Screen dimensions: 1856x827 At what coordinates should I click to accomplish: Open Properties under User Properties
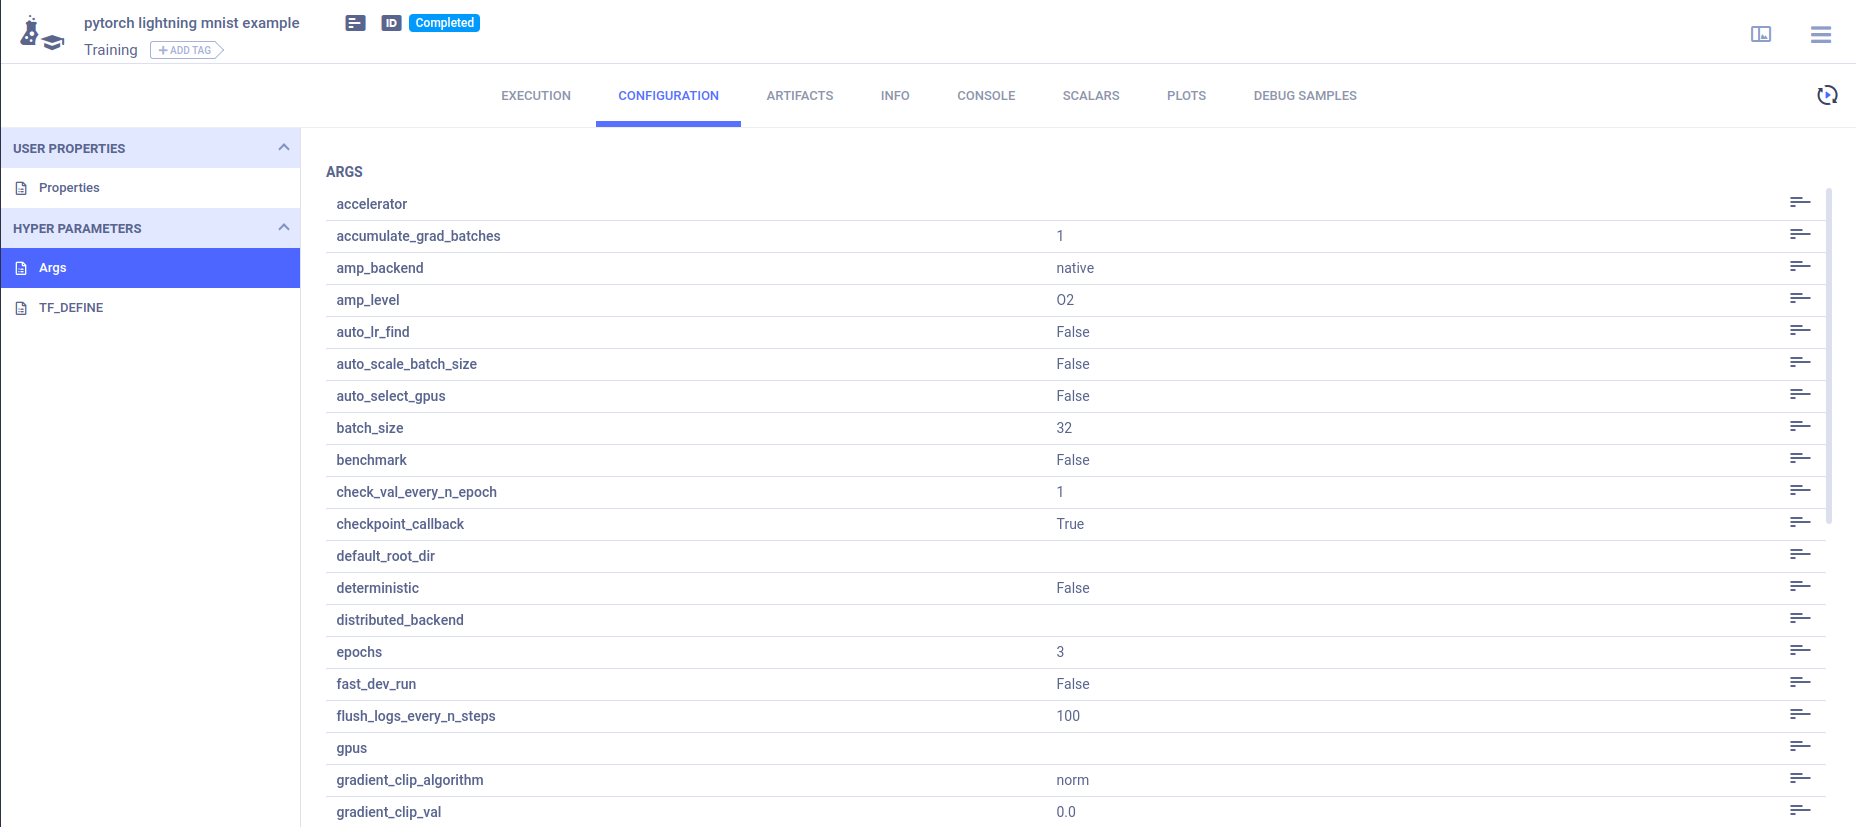[x=69, y=188]
